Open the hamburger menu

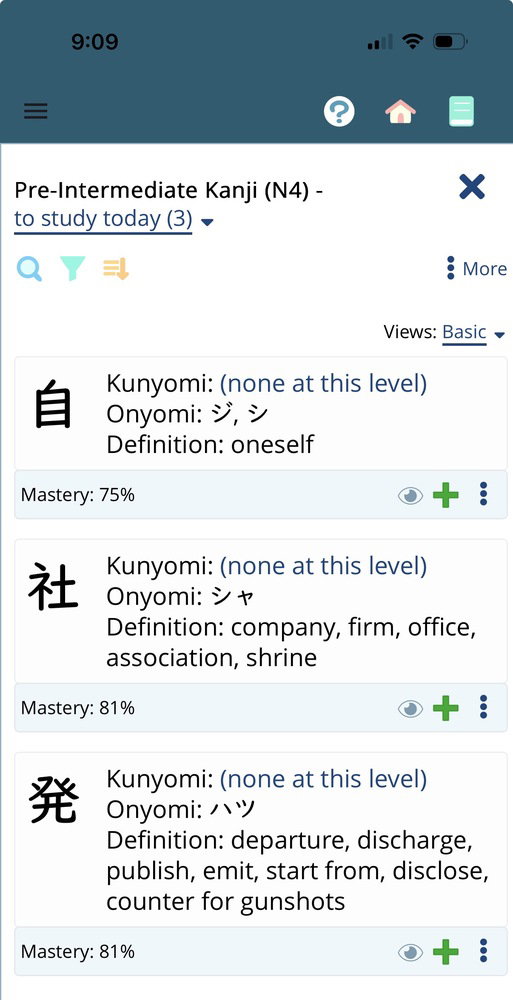(36, 112)
